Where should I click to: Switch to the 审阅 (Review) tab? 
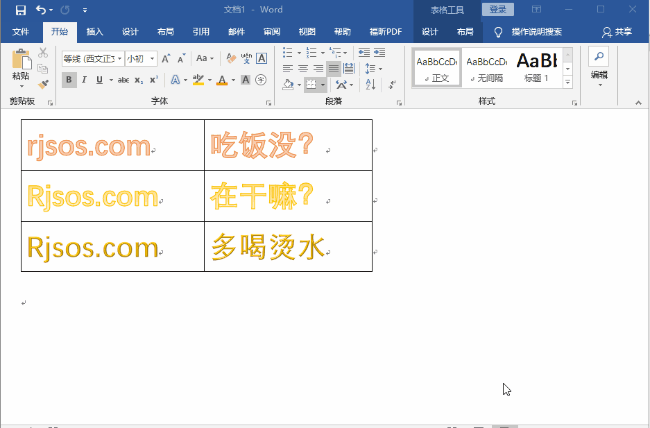(x=272, y=32)
